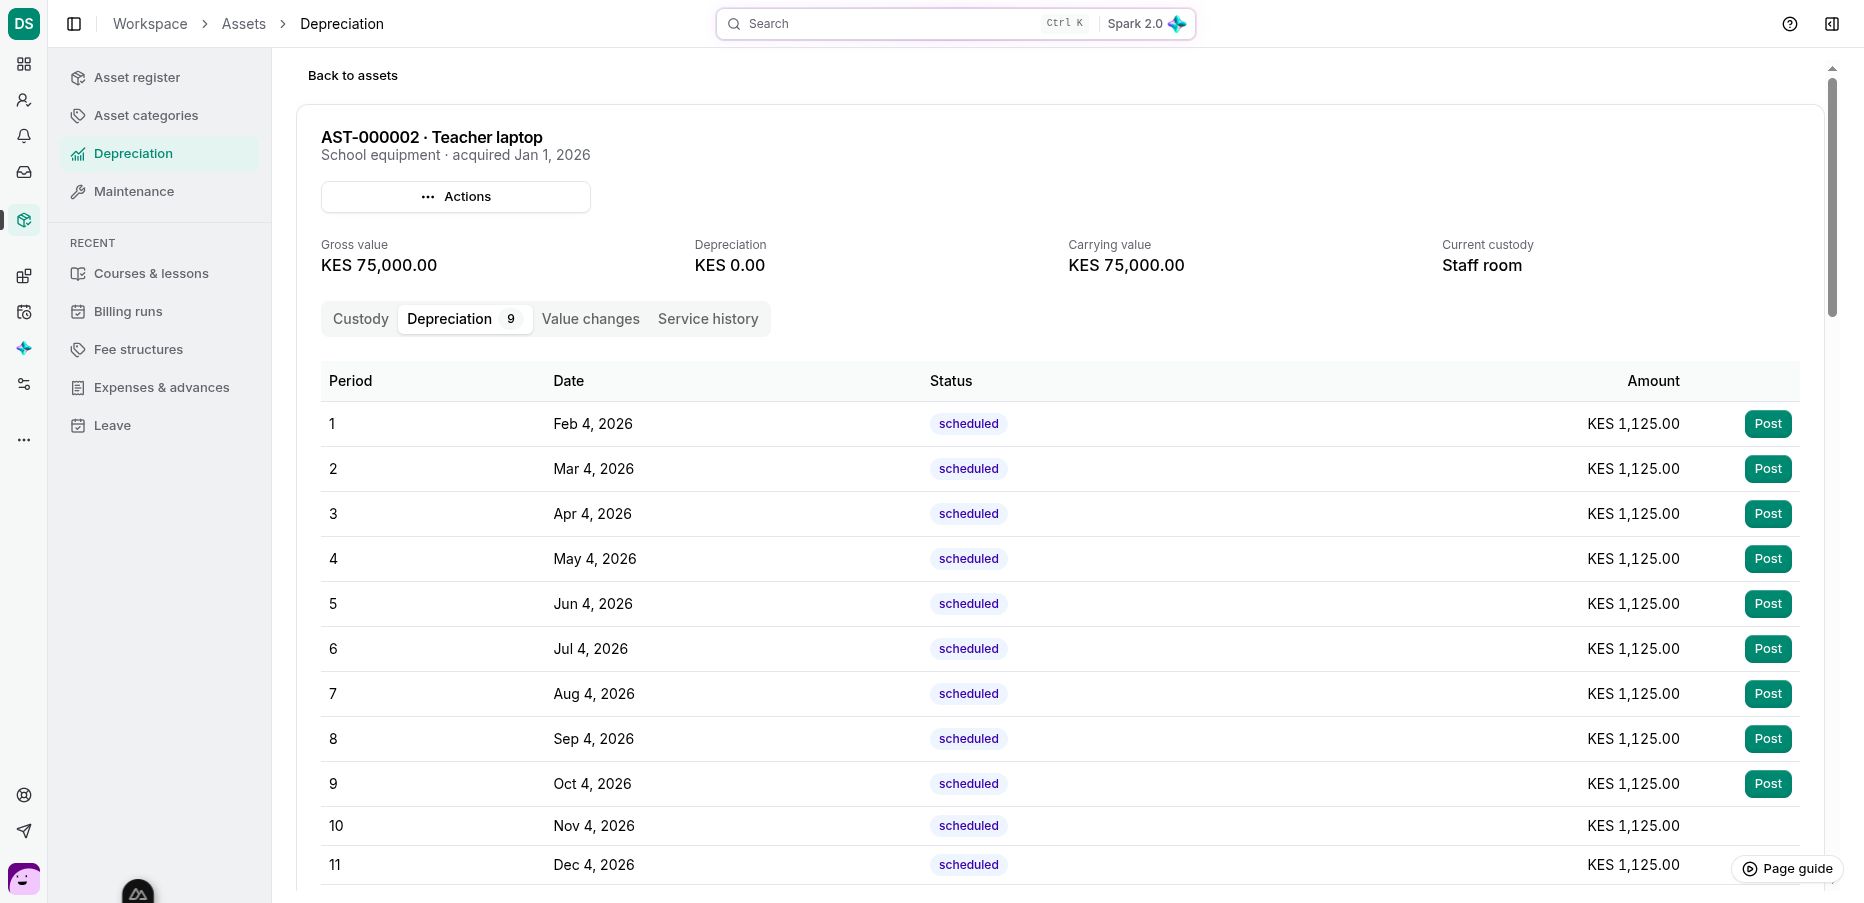Open Asset categories in sidebar
This screenshot has width=1864, height=903.
click(x=159, y=116)
